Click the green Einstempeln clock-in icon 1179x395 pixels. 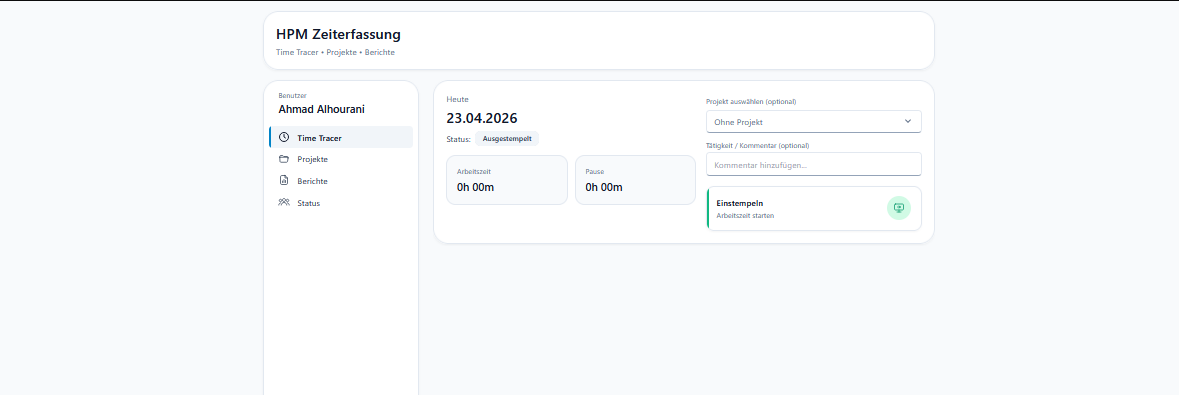point(899,208)
